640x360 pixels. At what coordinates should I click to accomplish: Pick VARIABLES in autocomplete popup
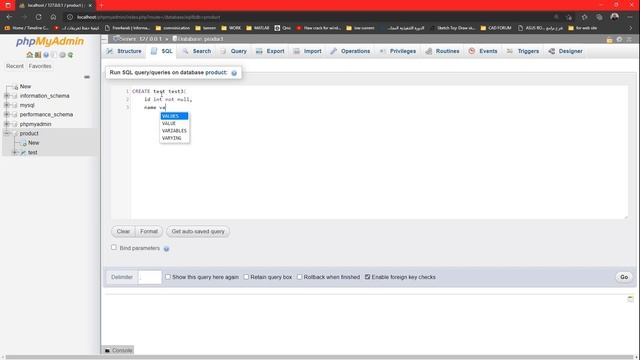(174, 131)
